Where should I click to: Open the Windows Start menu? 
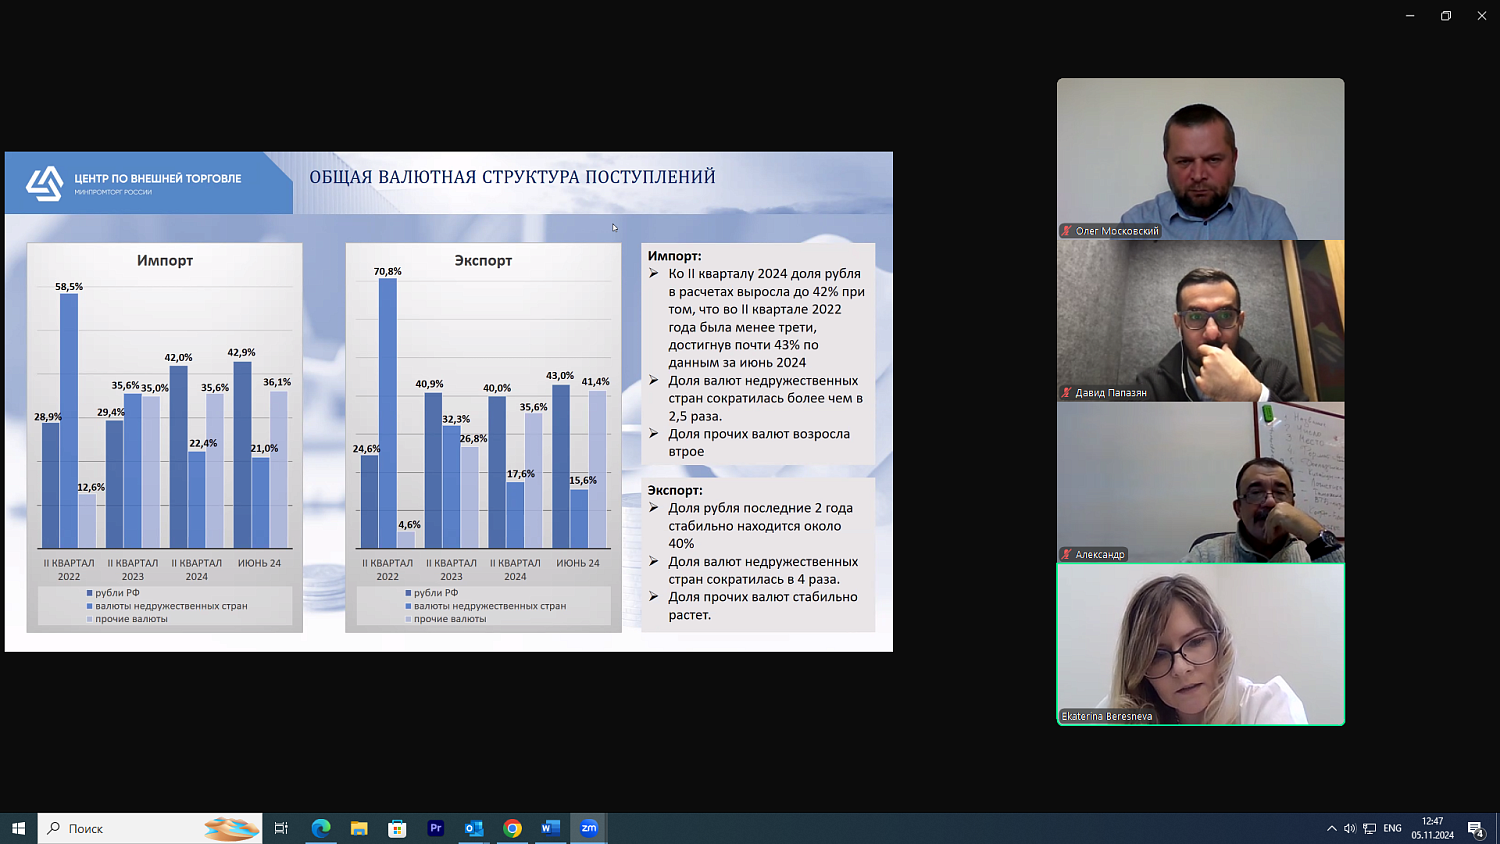click(x=18, y=828)
